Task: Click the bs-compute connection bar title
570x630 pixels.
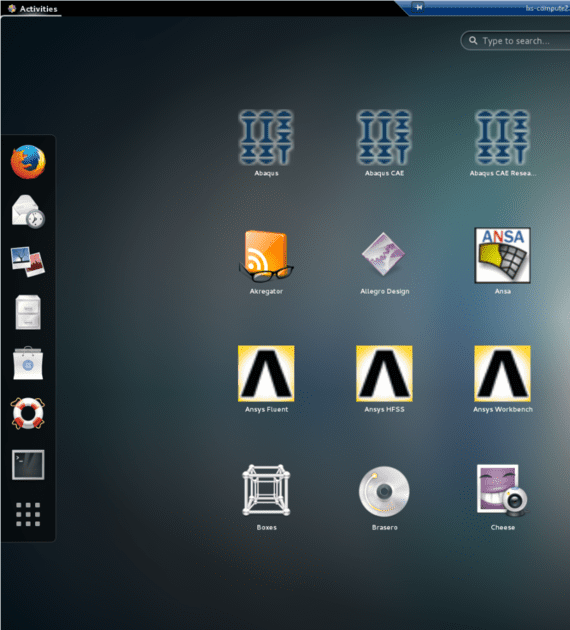Action: (x=548, y=8)
